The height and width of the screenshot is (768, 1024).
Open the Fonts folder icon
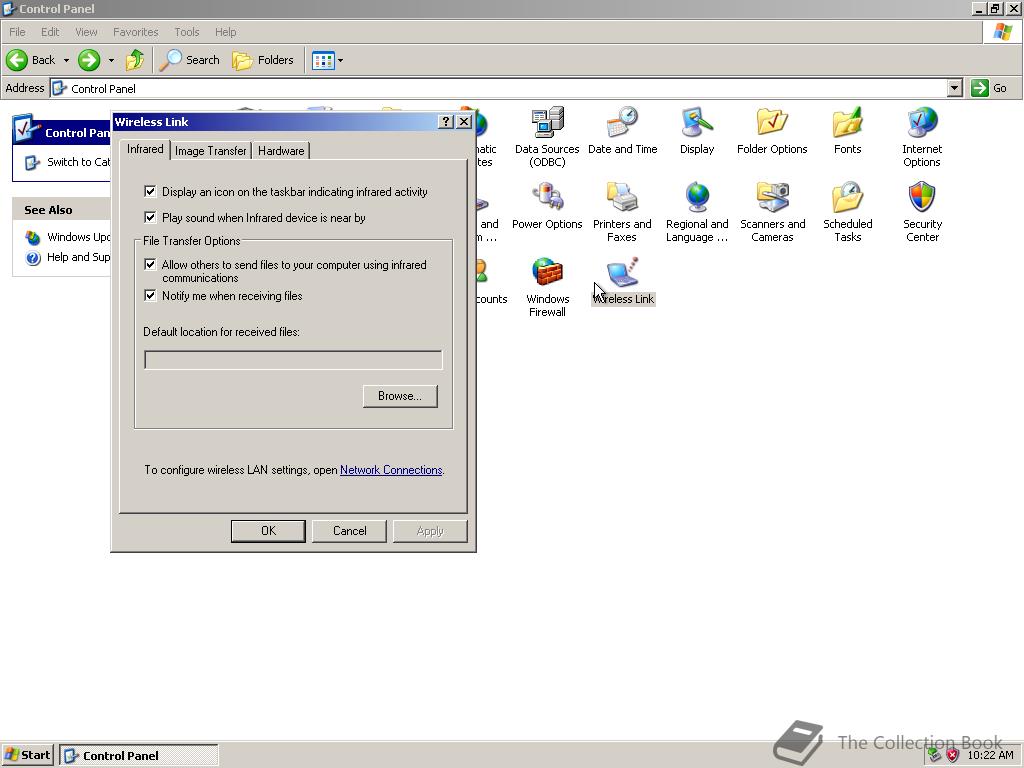847,122
